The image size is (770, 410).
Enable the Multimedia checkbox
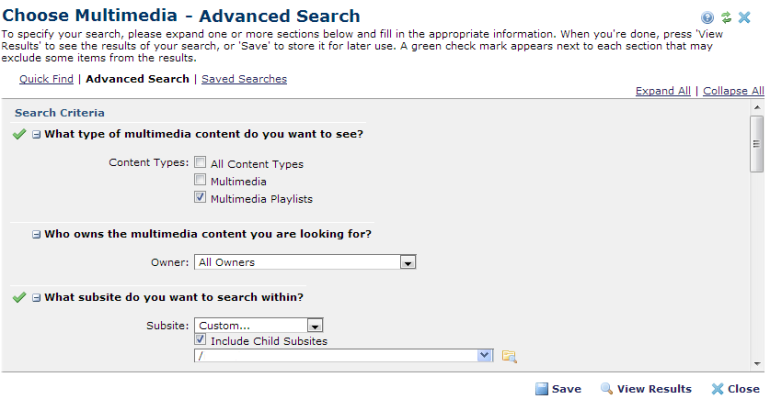[201, 181]
